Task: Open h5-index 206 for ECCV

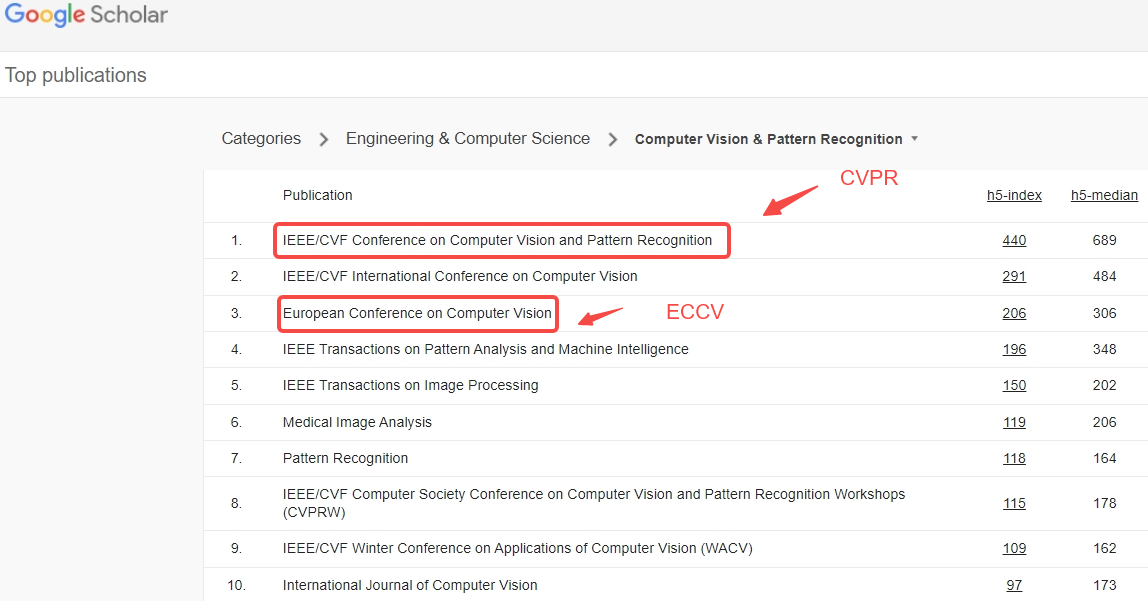Action: 1014,313
